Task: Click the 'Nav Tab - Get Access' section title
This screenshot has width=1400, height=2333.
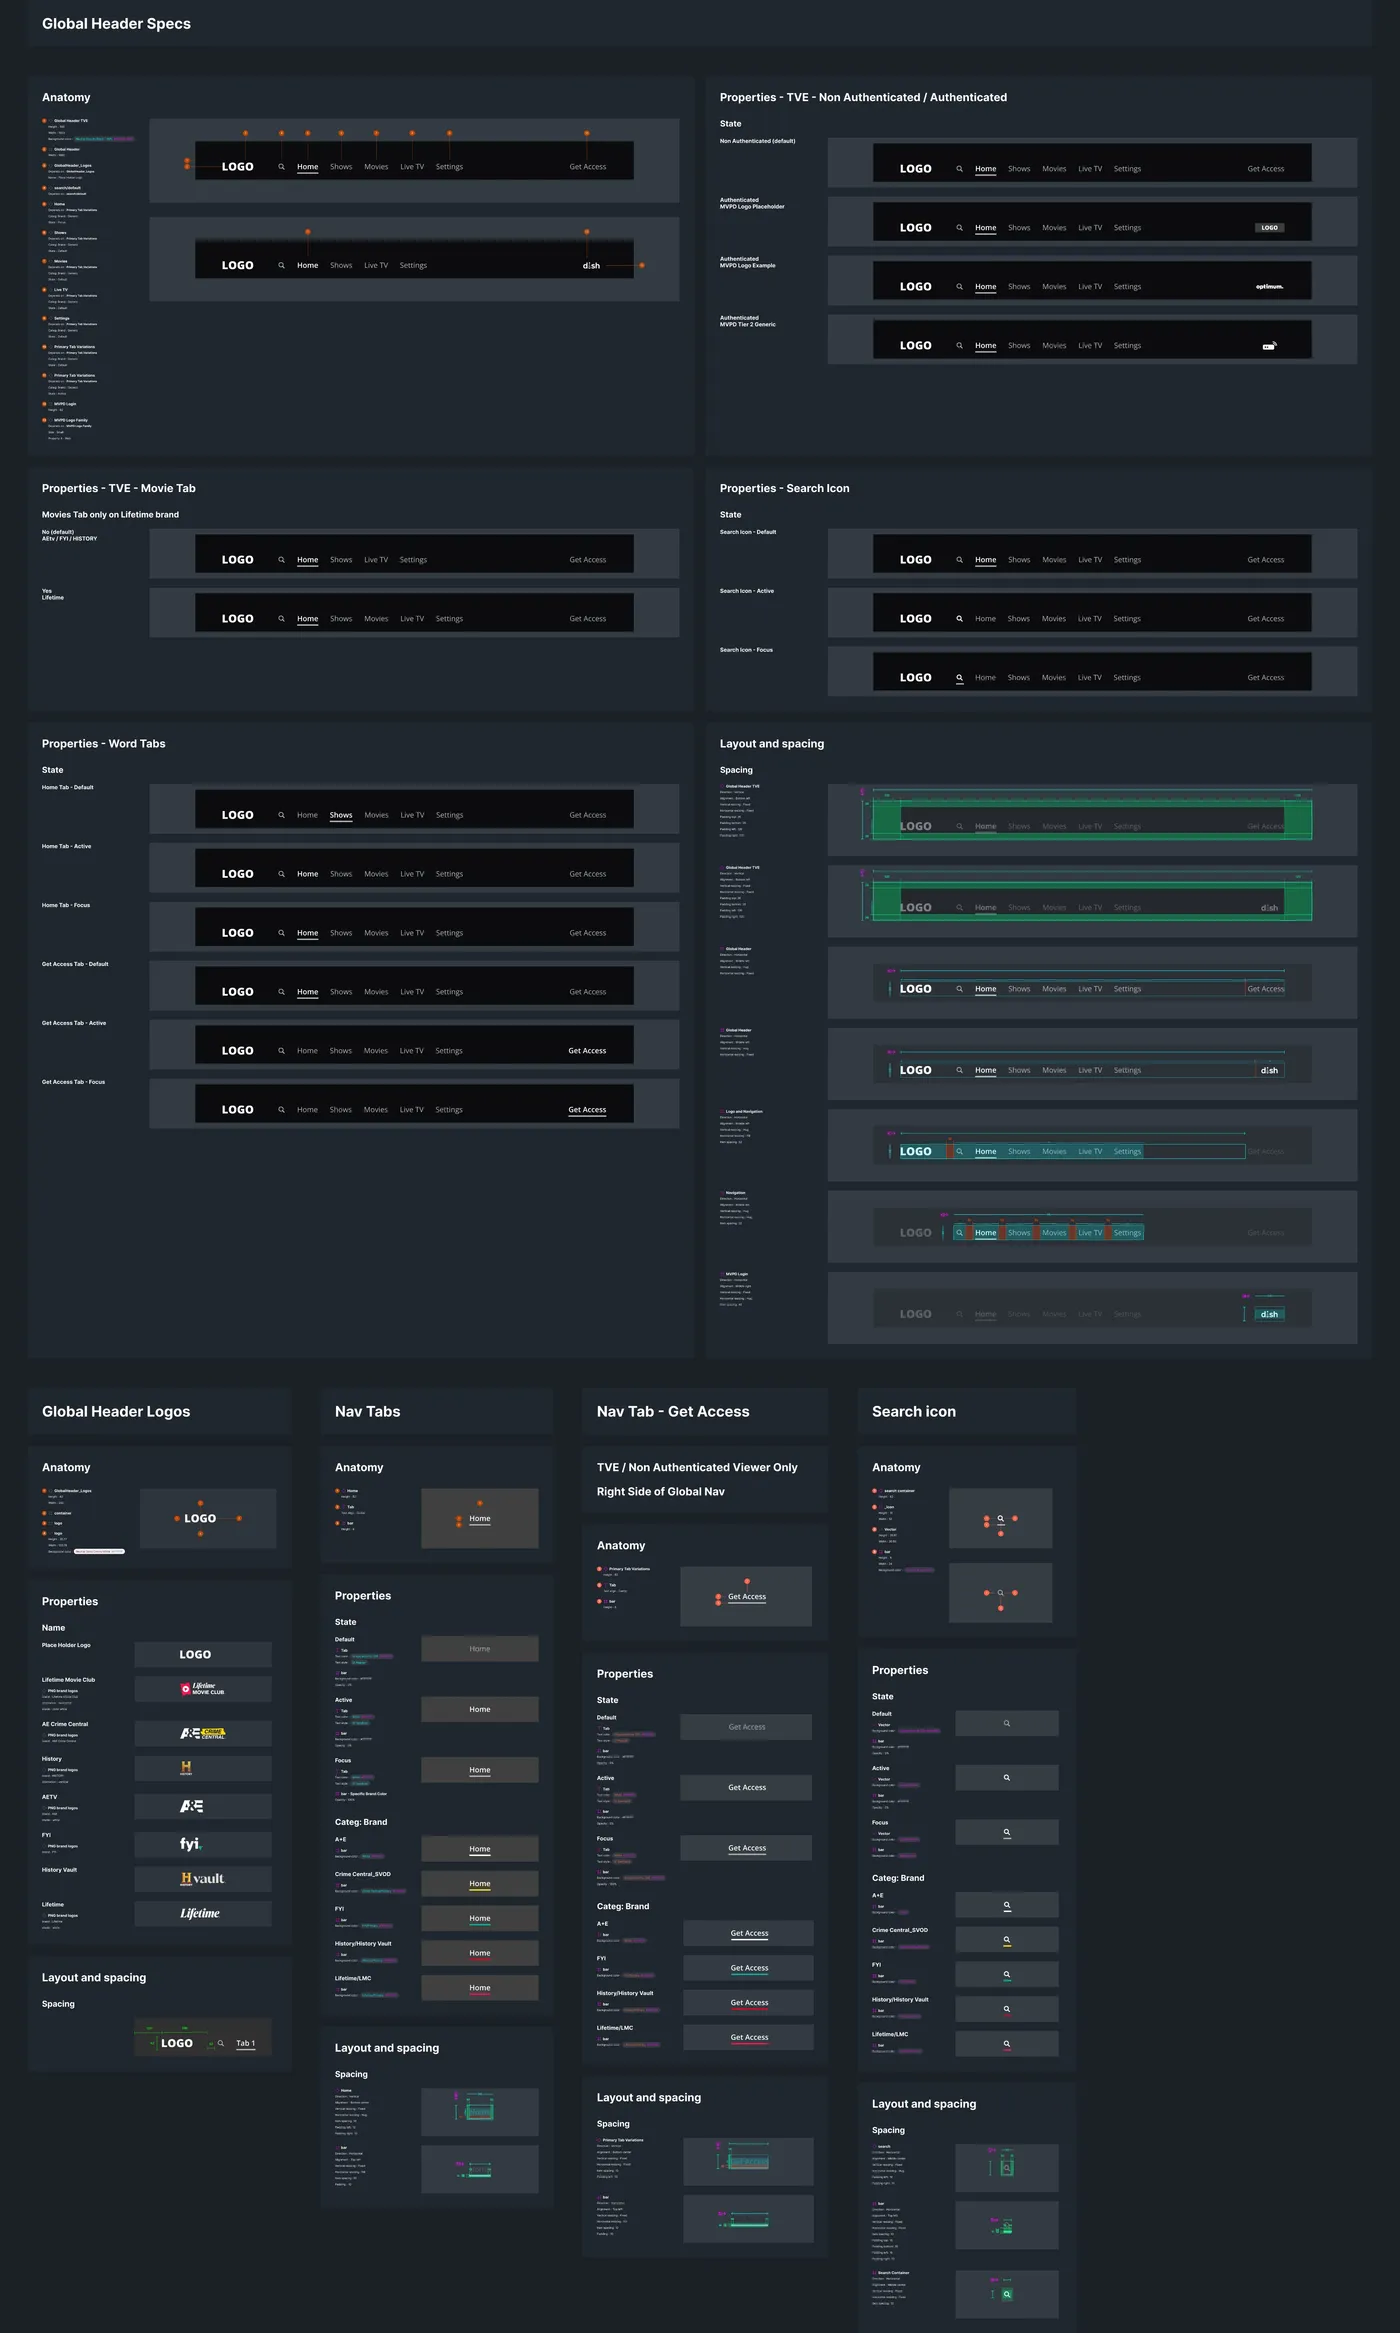Action: (x=673, y=1412)
